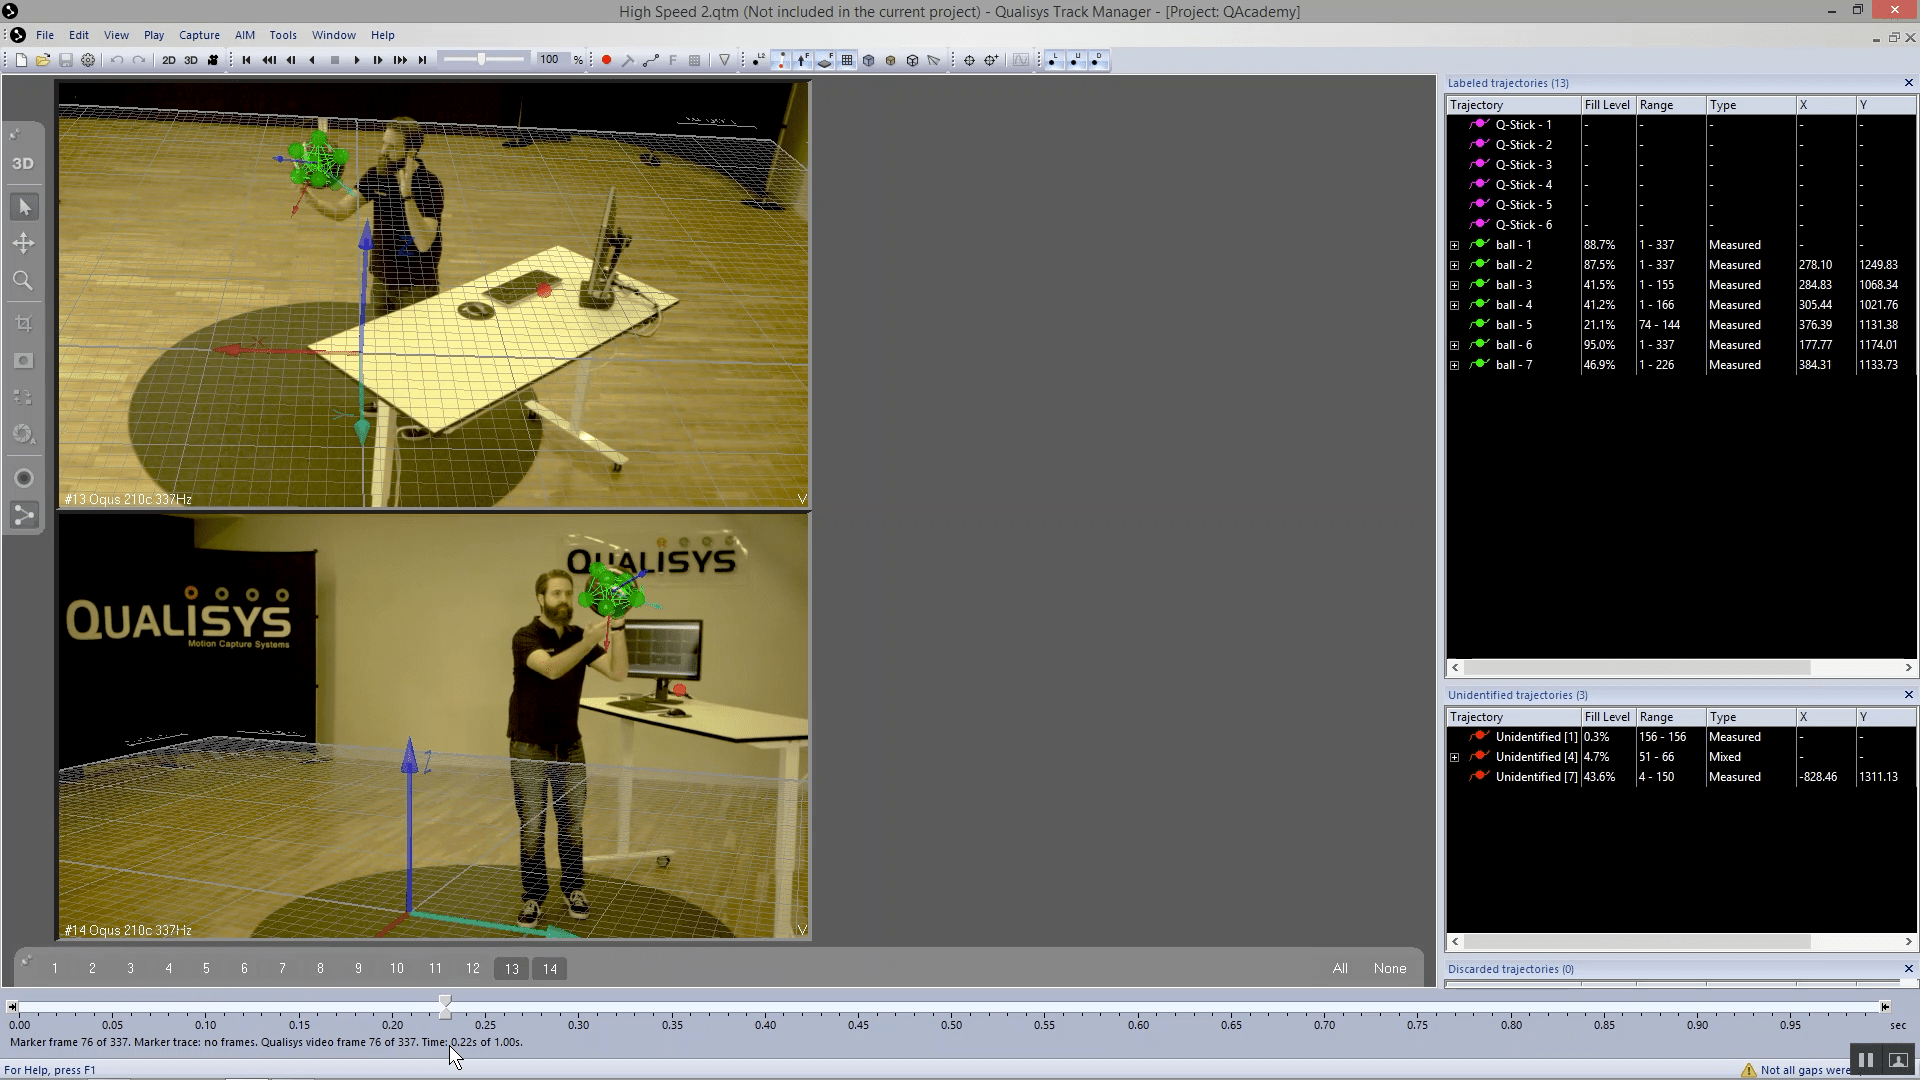Image resolution: width=1920 pixels, height=1080 pixels.
Task: Open the calibration wand tool
Action: coord(628,60)
